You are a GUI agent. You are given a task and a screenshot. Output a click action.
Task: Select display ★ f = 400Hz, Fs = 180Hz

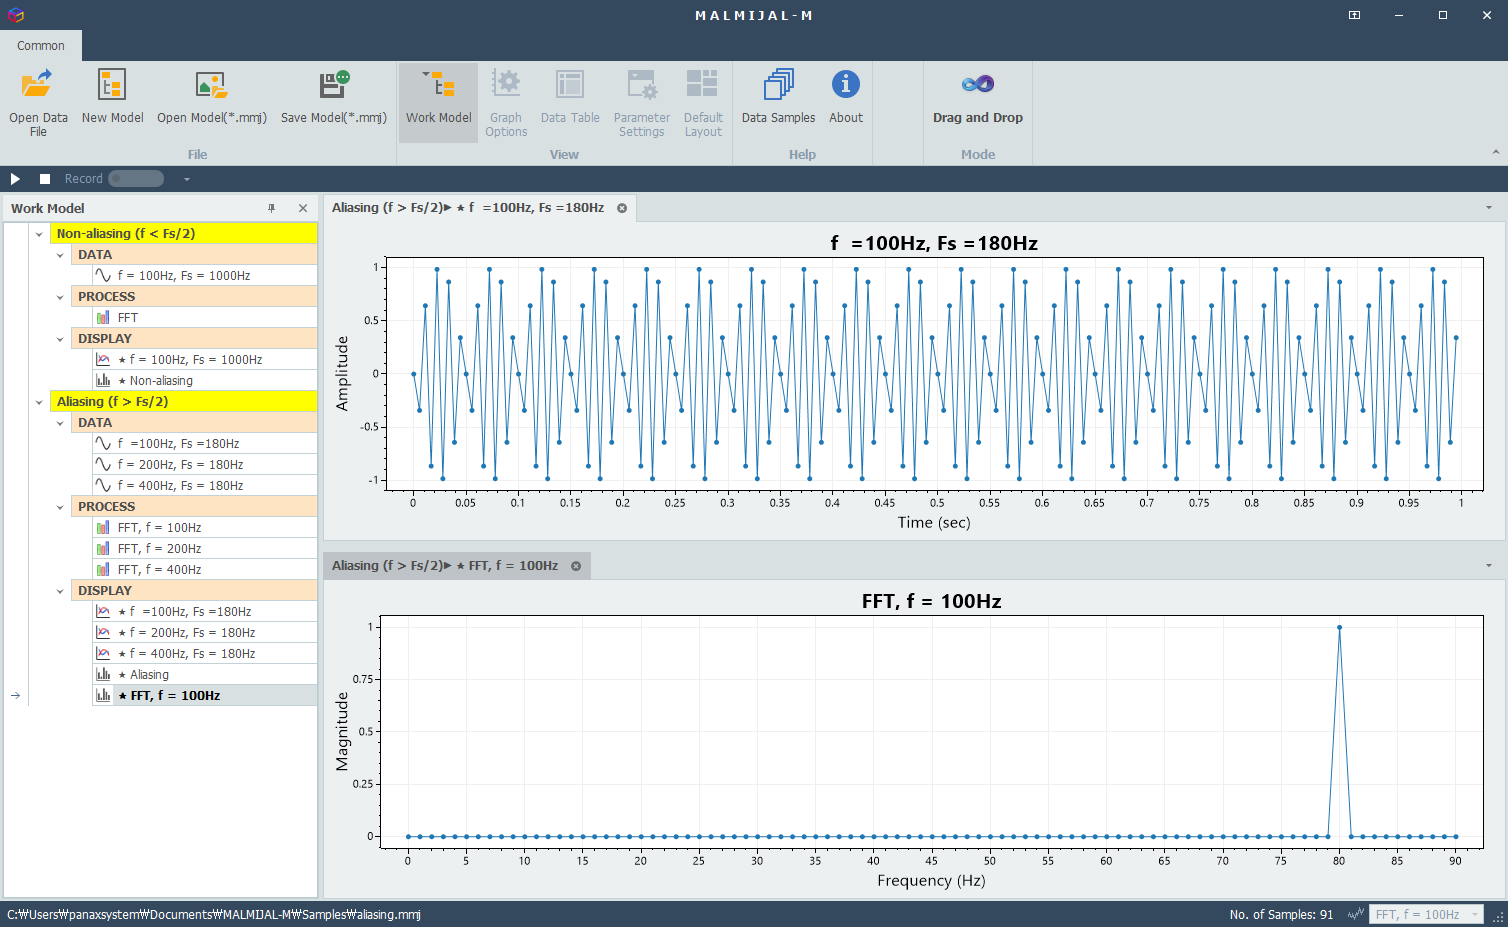(x=205, y=653)
